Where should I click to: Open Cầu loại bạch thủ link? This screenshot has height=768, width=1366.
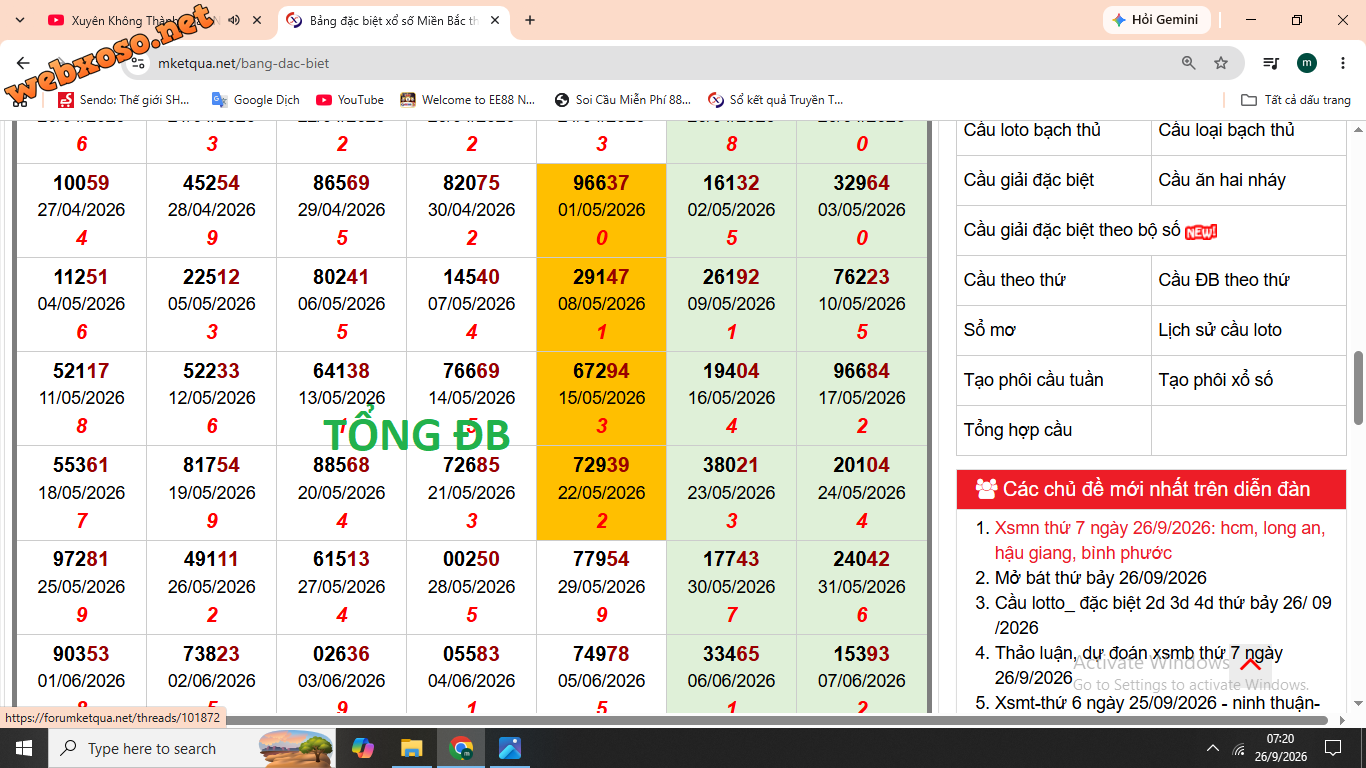(1226, 130)
